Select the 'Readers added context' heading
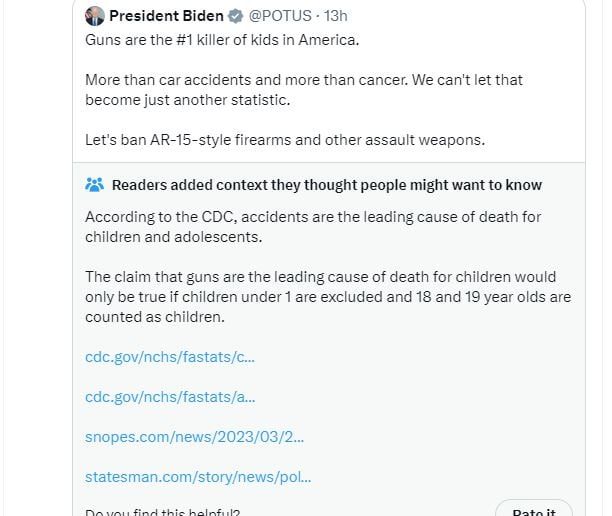Screen dimensions: 612x516 coord(326,185)
